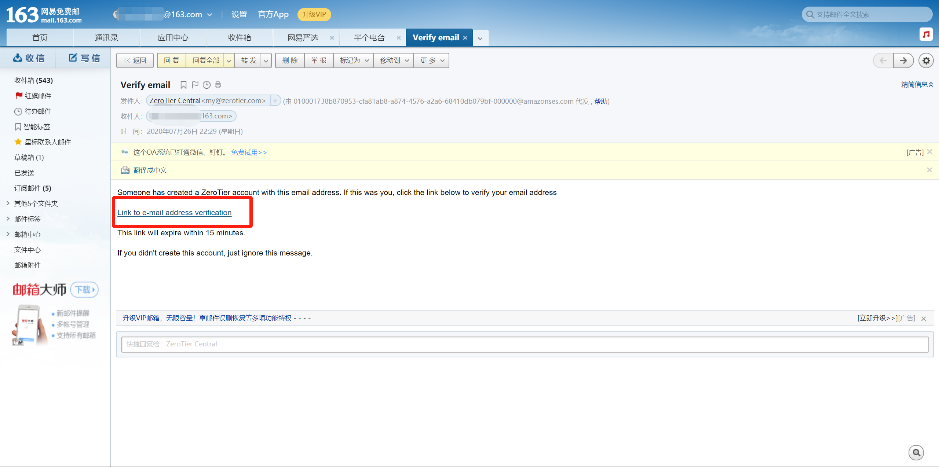Image resolution: width=939 pixels, height=467 pixels.
Task: Click the red music note icon
Action: click(926, 35)
